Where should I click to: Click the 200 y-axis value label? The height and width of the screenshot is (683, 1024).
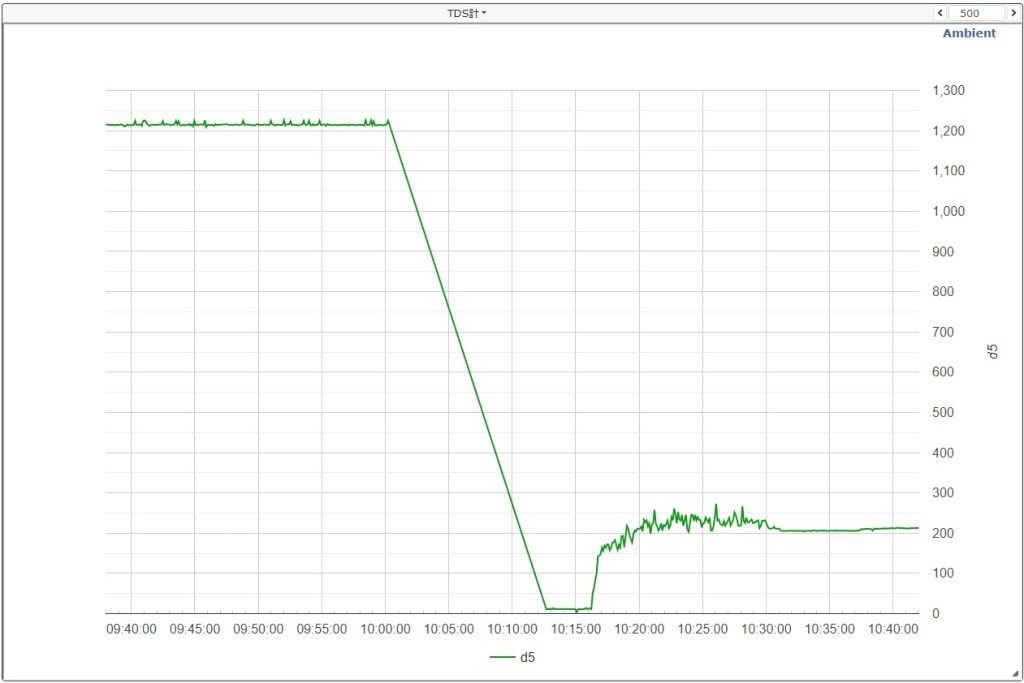(x=942, y=533)
